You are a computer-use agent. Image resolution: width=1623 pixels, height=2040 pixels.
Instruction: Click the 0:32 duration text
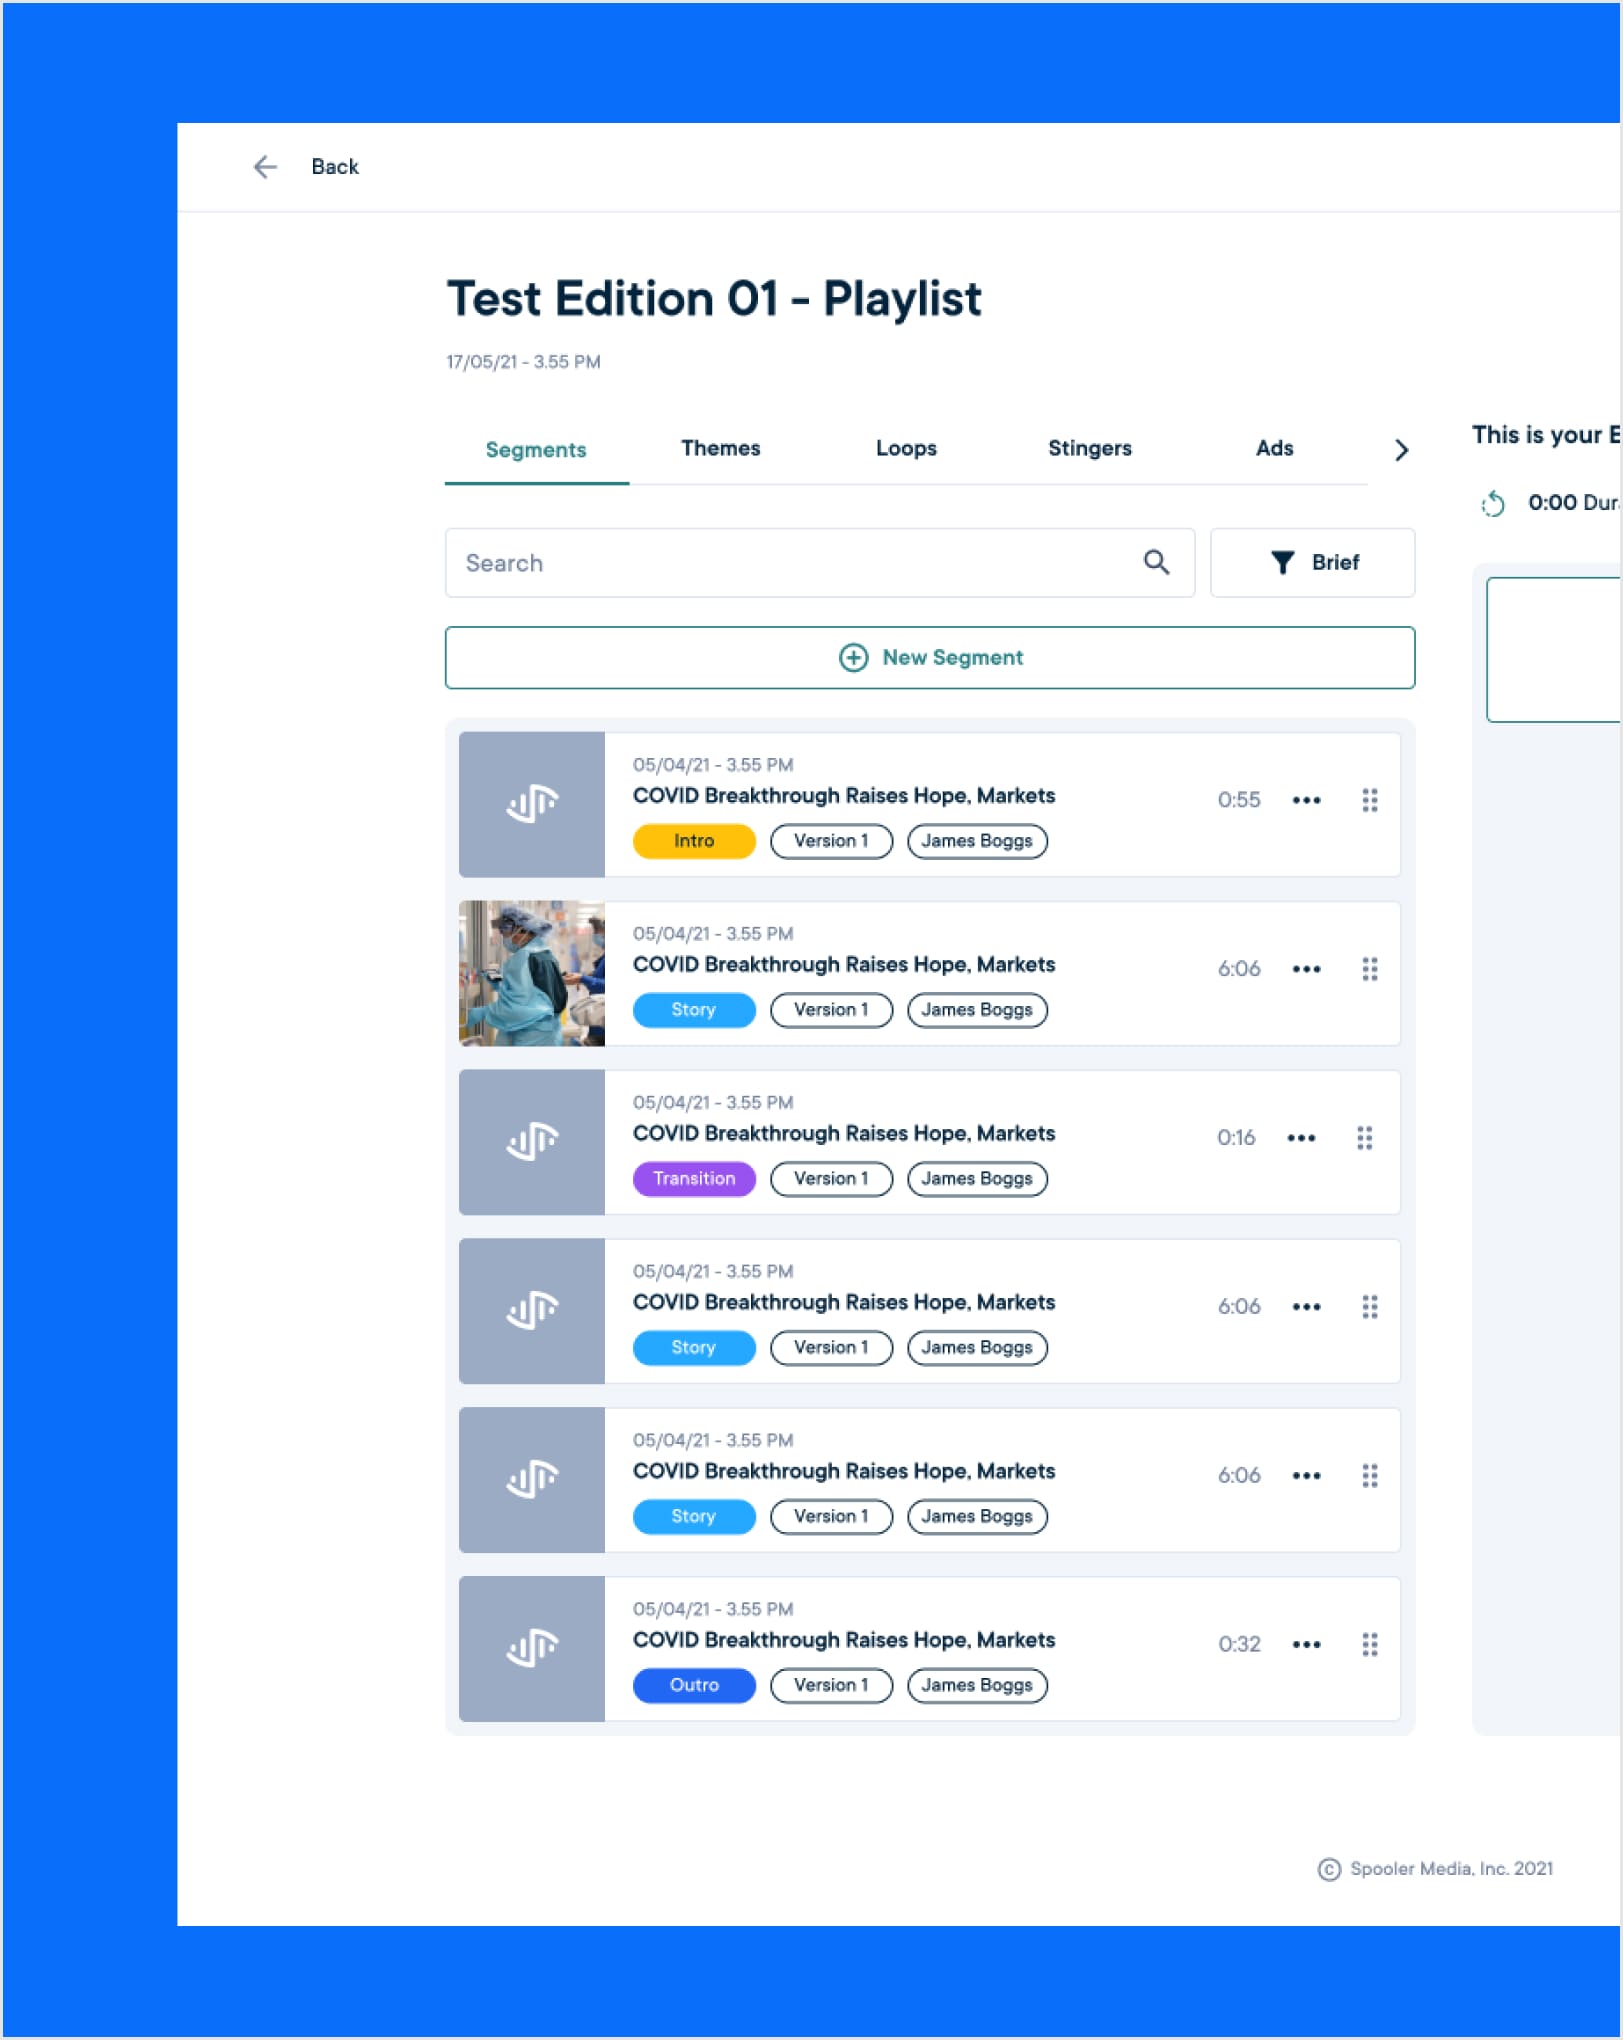[1238, 1644]
